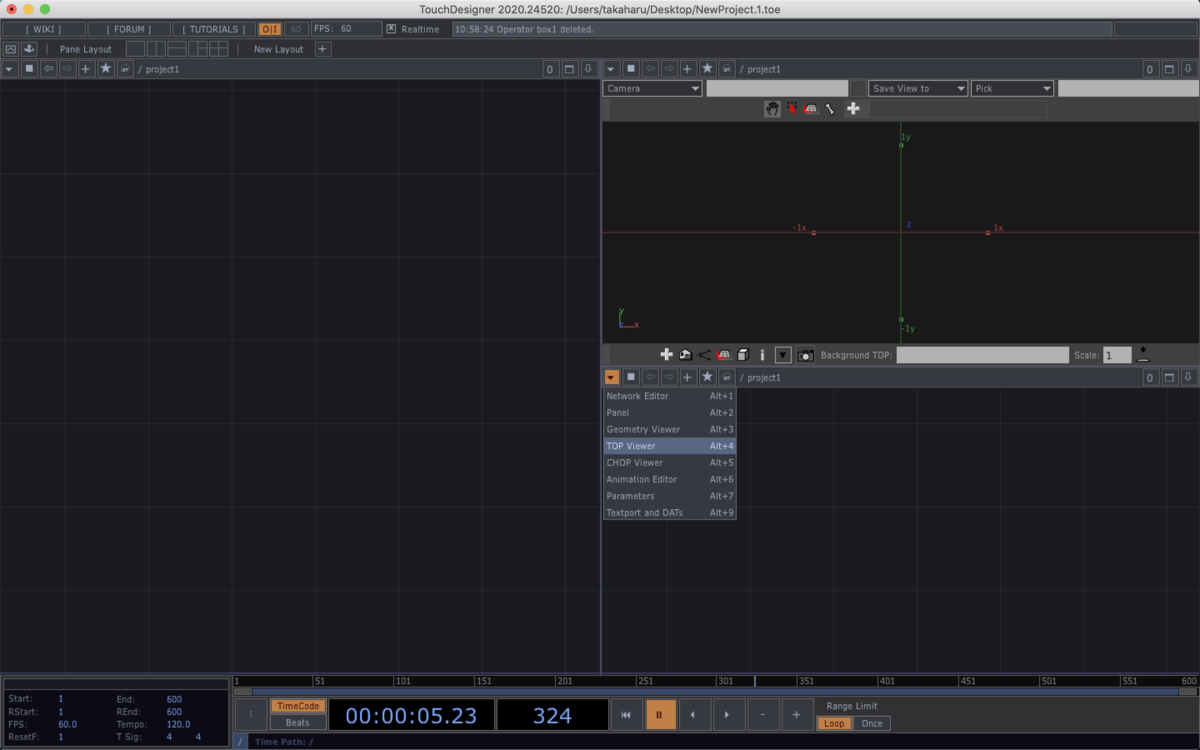Click the anchor icon next to Pane Layout
The height and width of the screenshot is (750, 1200).
coord(29,49)
